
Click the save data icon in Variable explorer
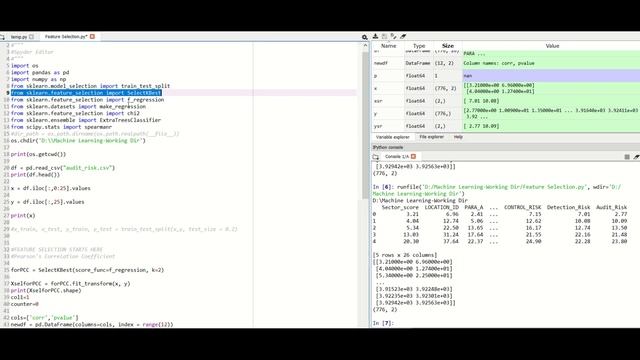click(384, 36)
